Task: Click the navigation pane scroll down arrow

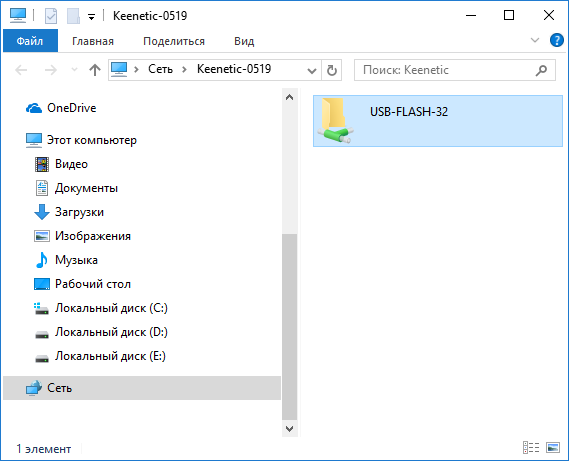Action: pos(290,429)
